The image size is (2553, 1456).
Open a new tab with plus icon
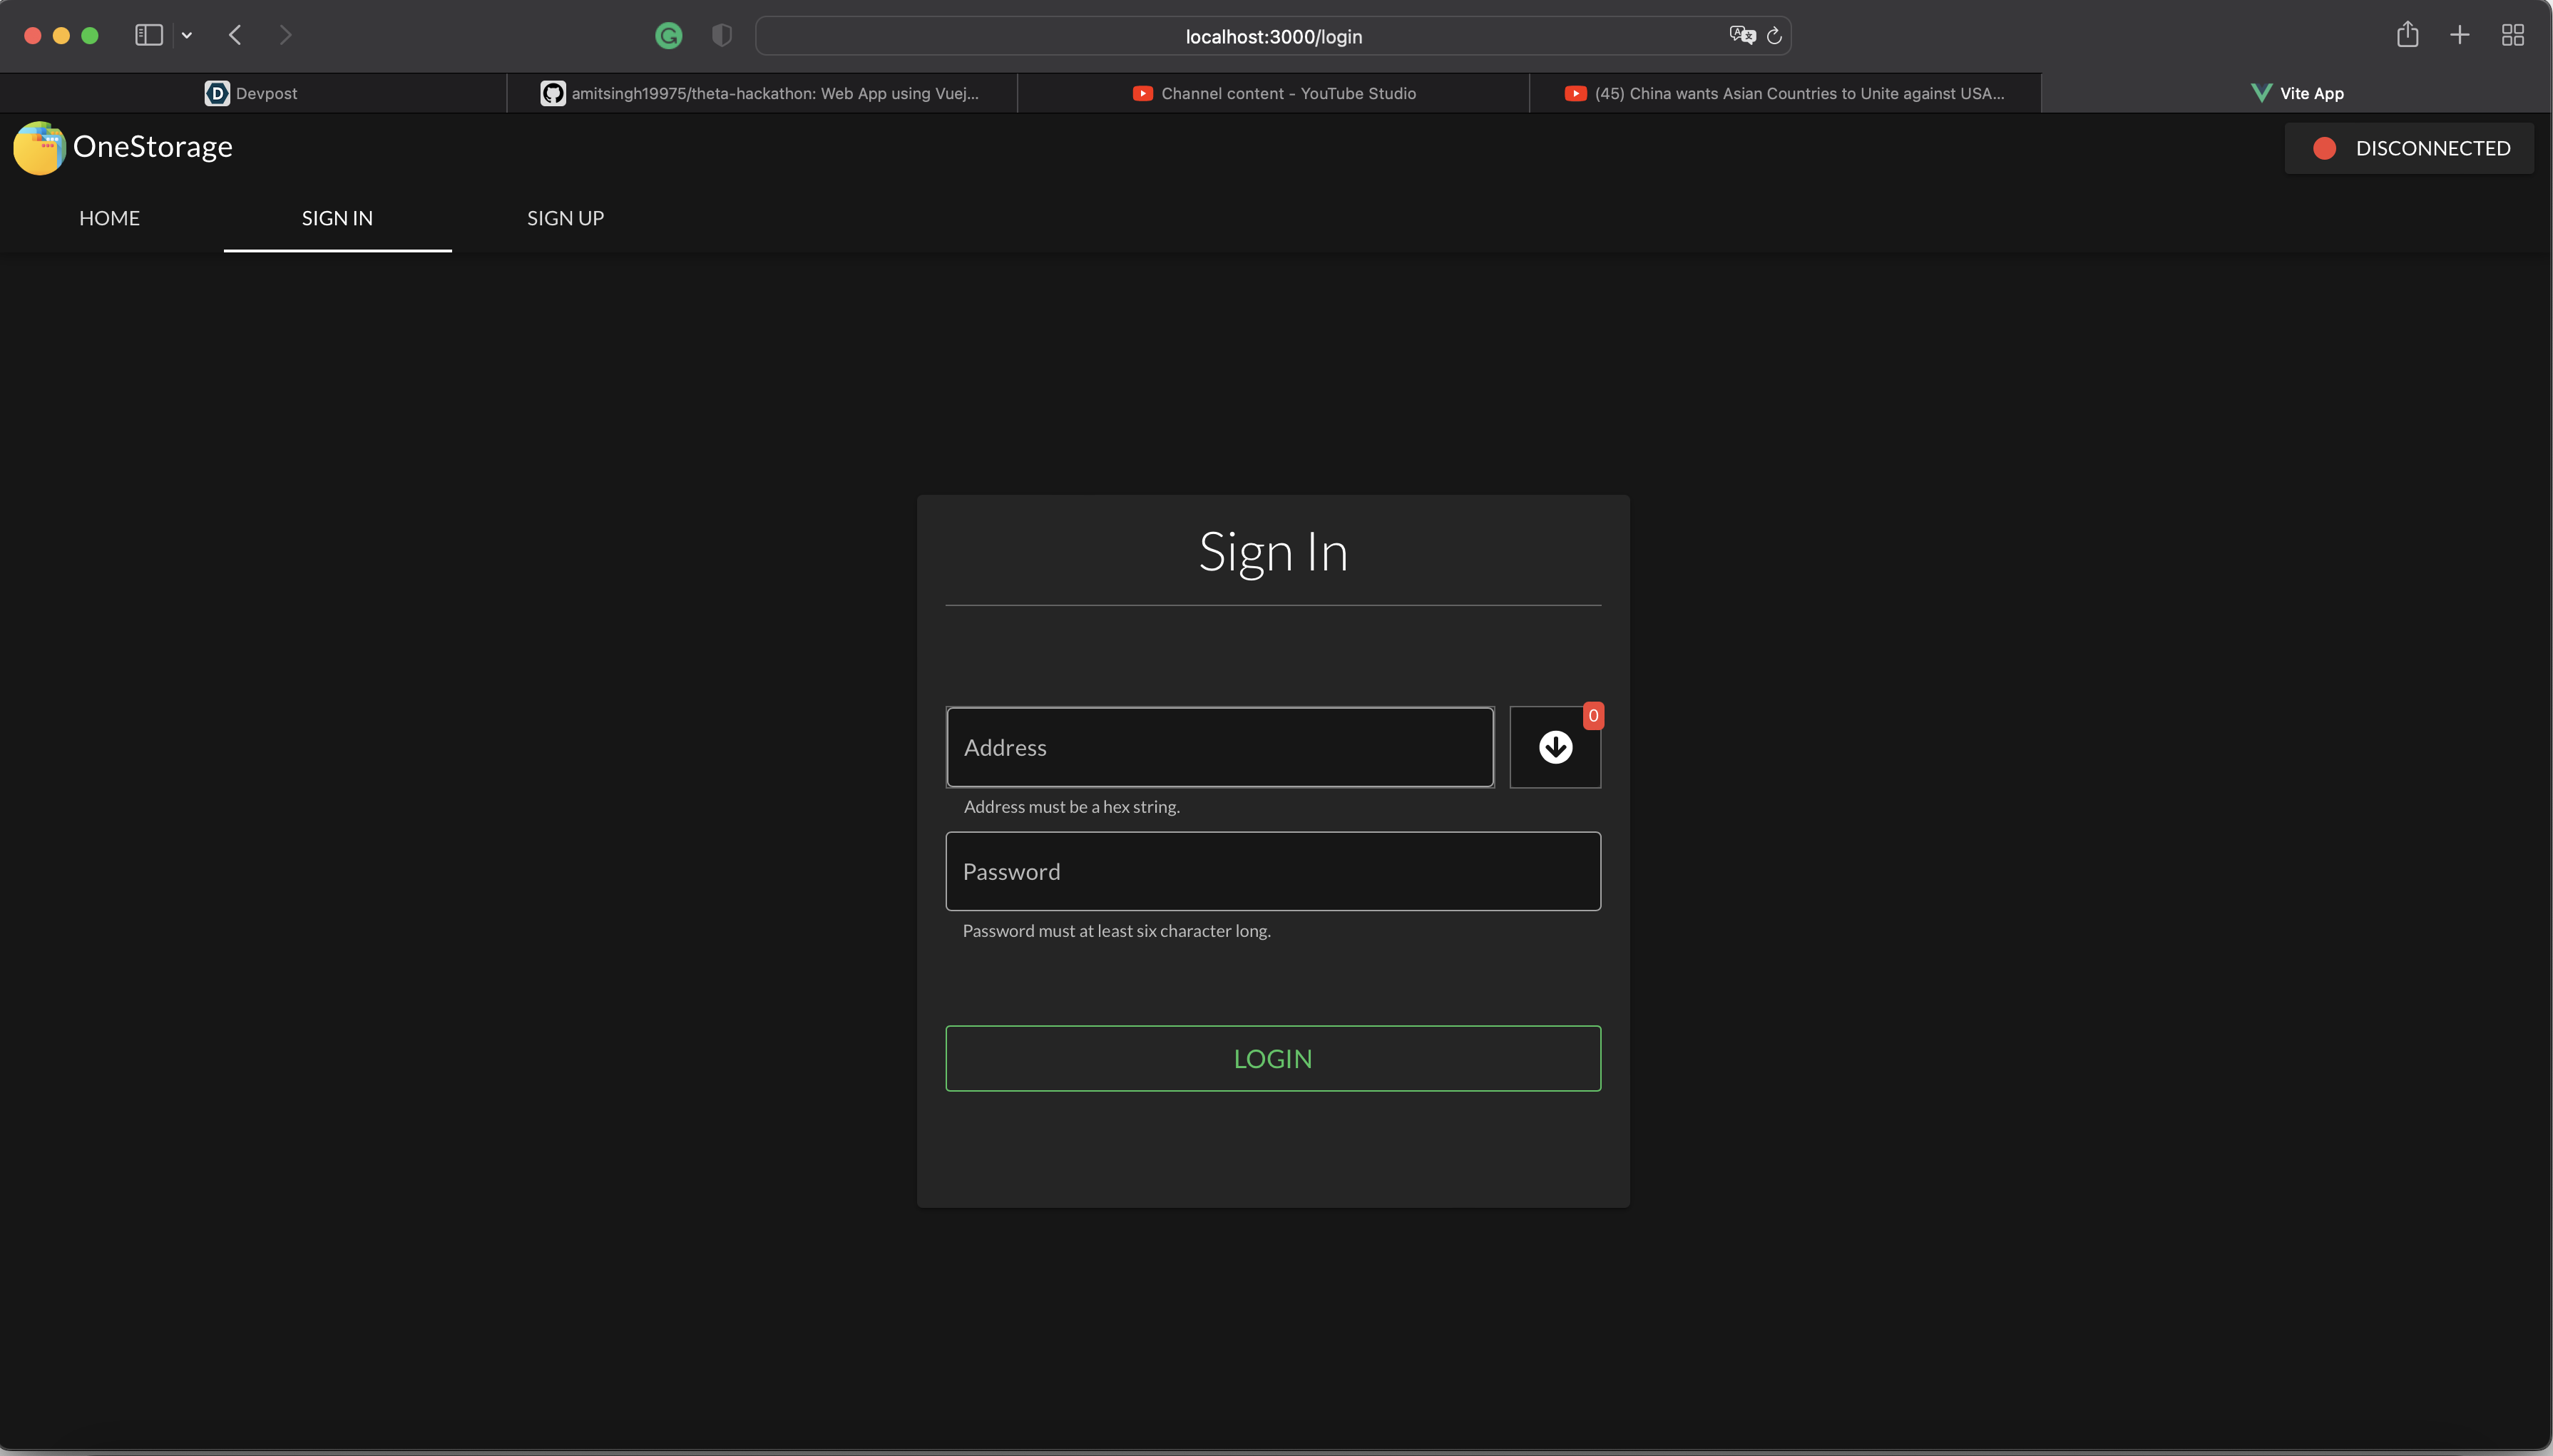[2459, 36]
